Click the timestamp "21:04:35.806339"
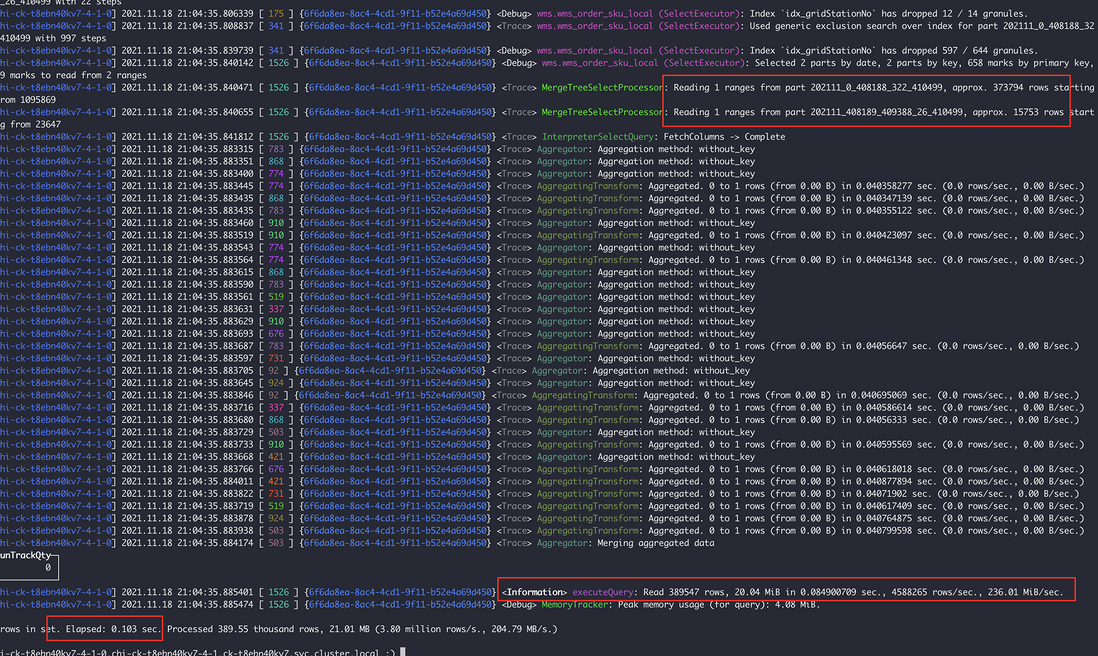The height and width of the screenshot is (656, 1098). tap(214, 13)
